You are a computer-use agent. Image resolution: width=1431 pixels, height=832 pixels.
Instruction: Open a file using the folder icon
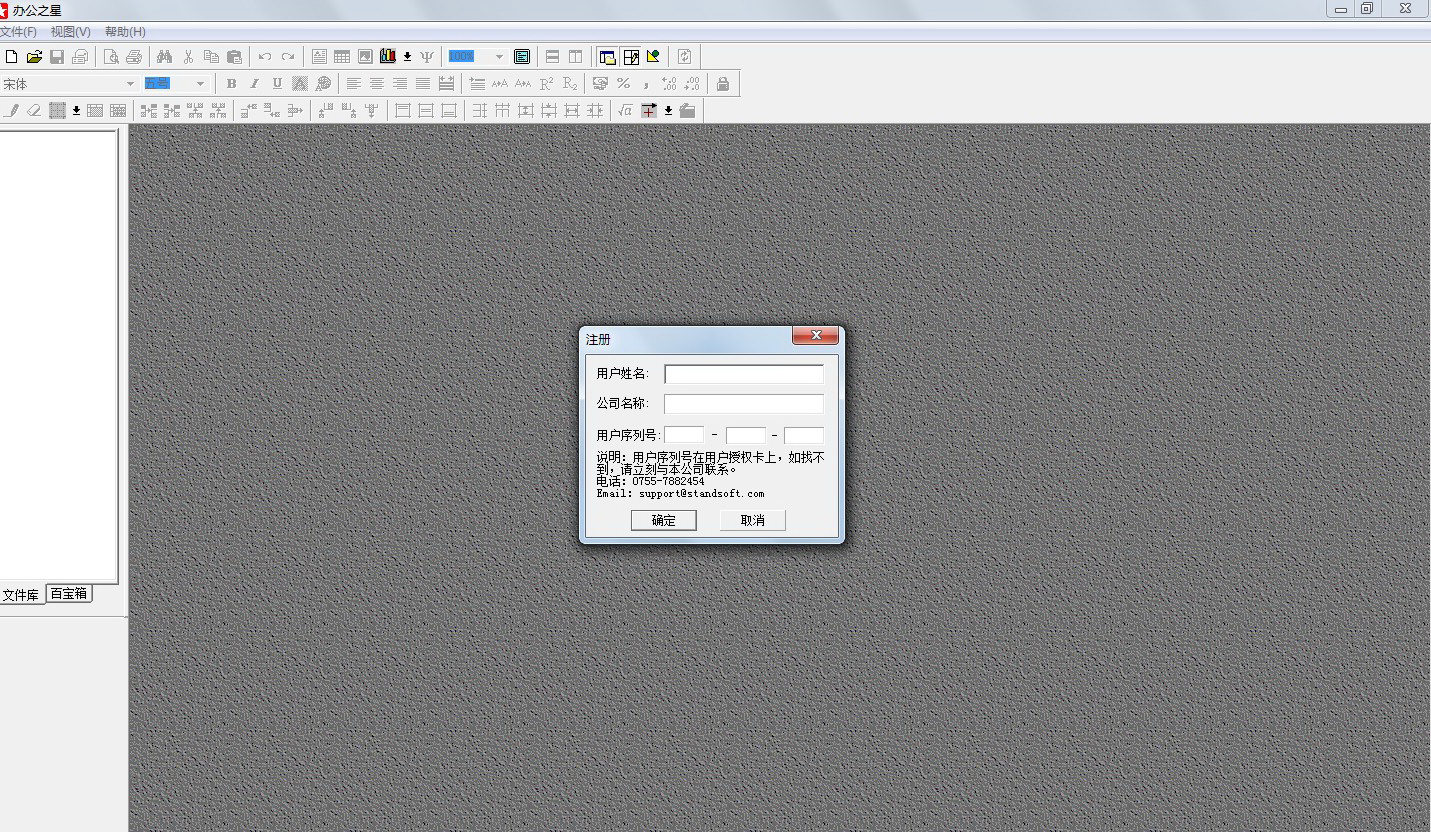click(34, 56)
